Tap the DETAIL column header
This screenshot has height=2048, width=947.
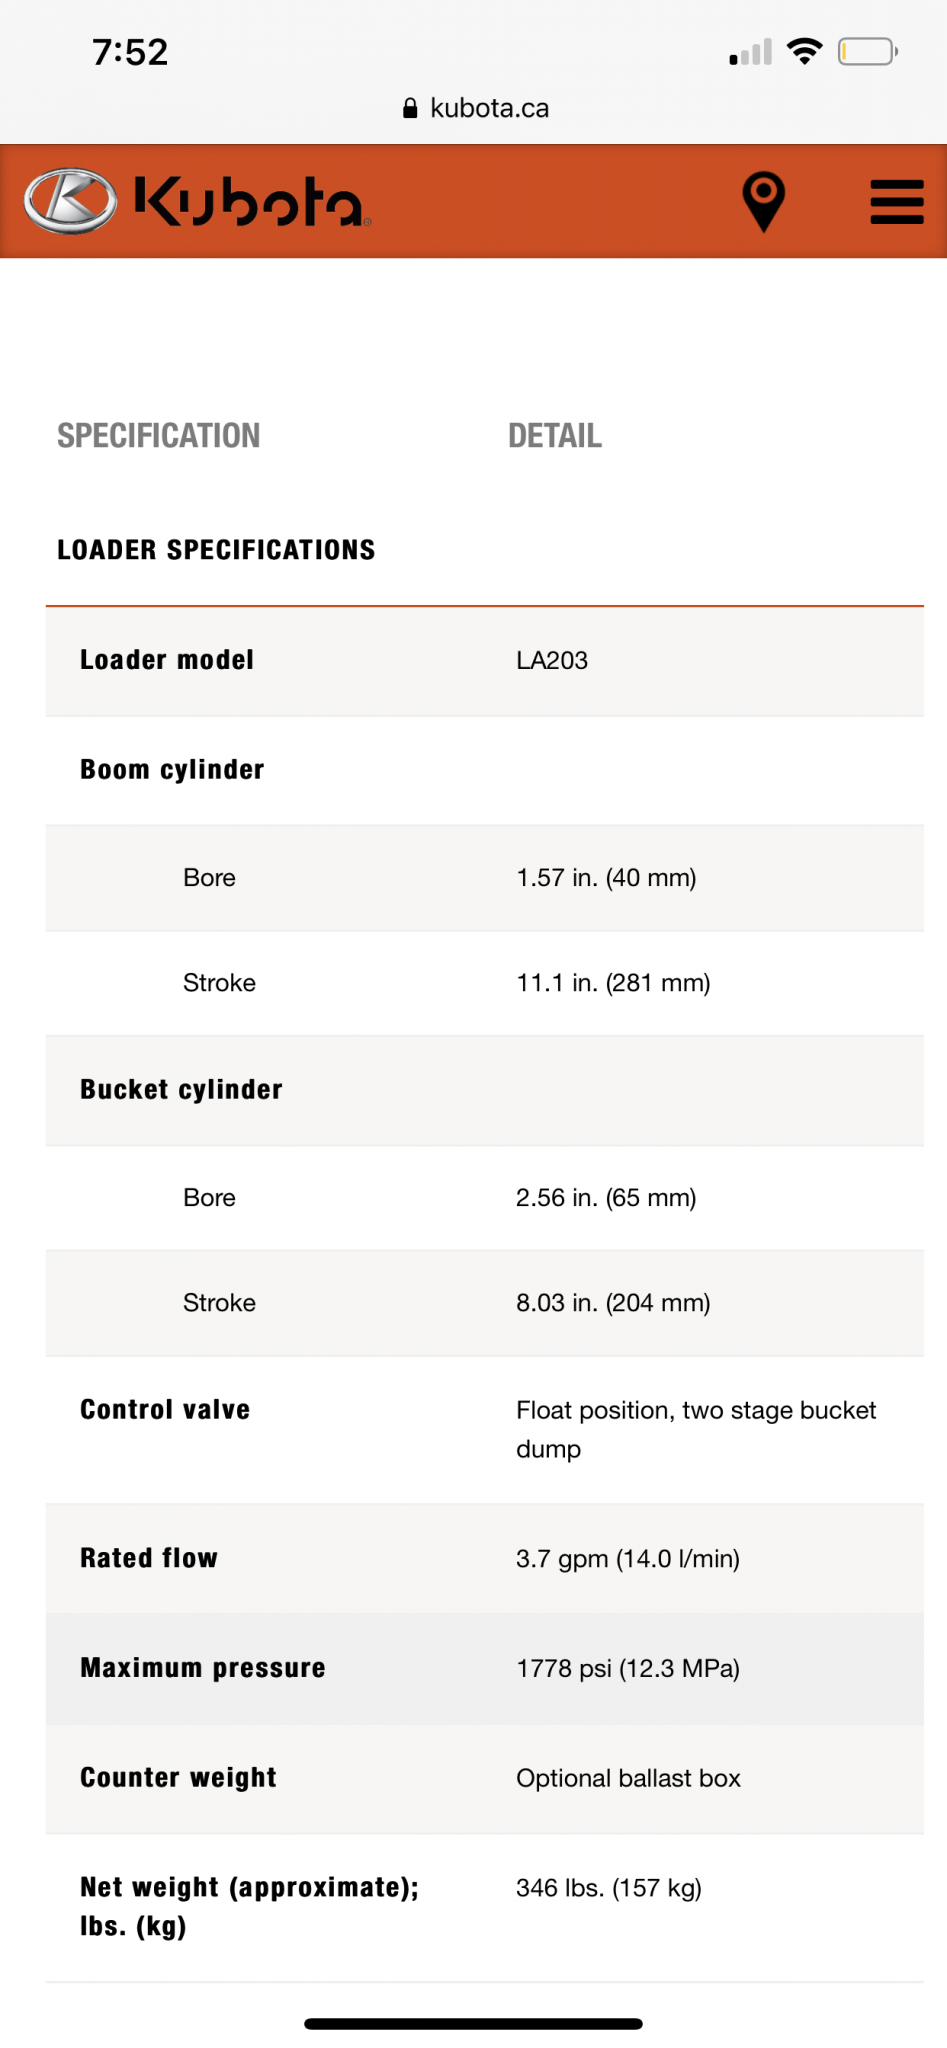pyautogui.click(x=555, y=436)
